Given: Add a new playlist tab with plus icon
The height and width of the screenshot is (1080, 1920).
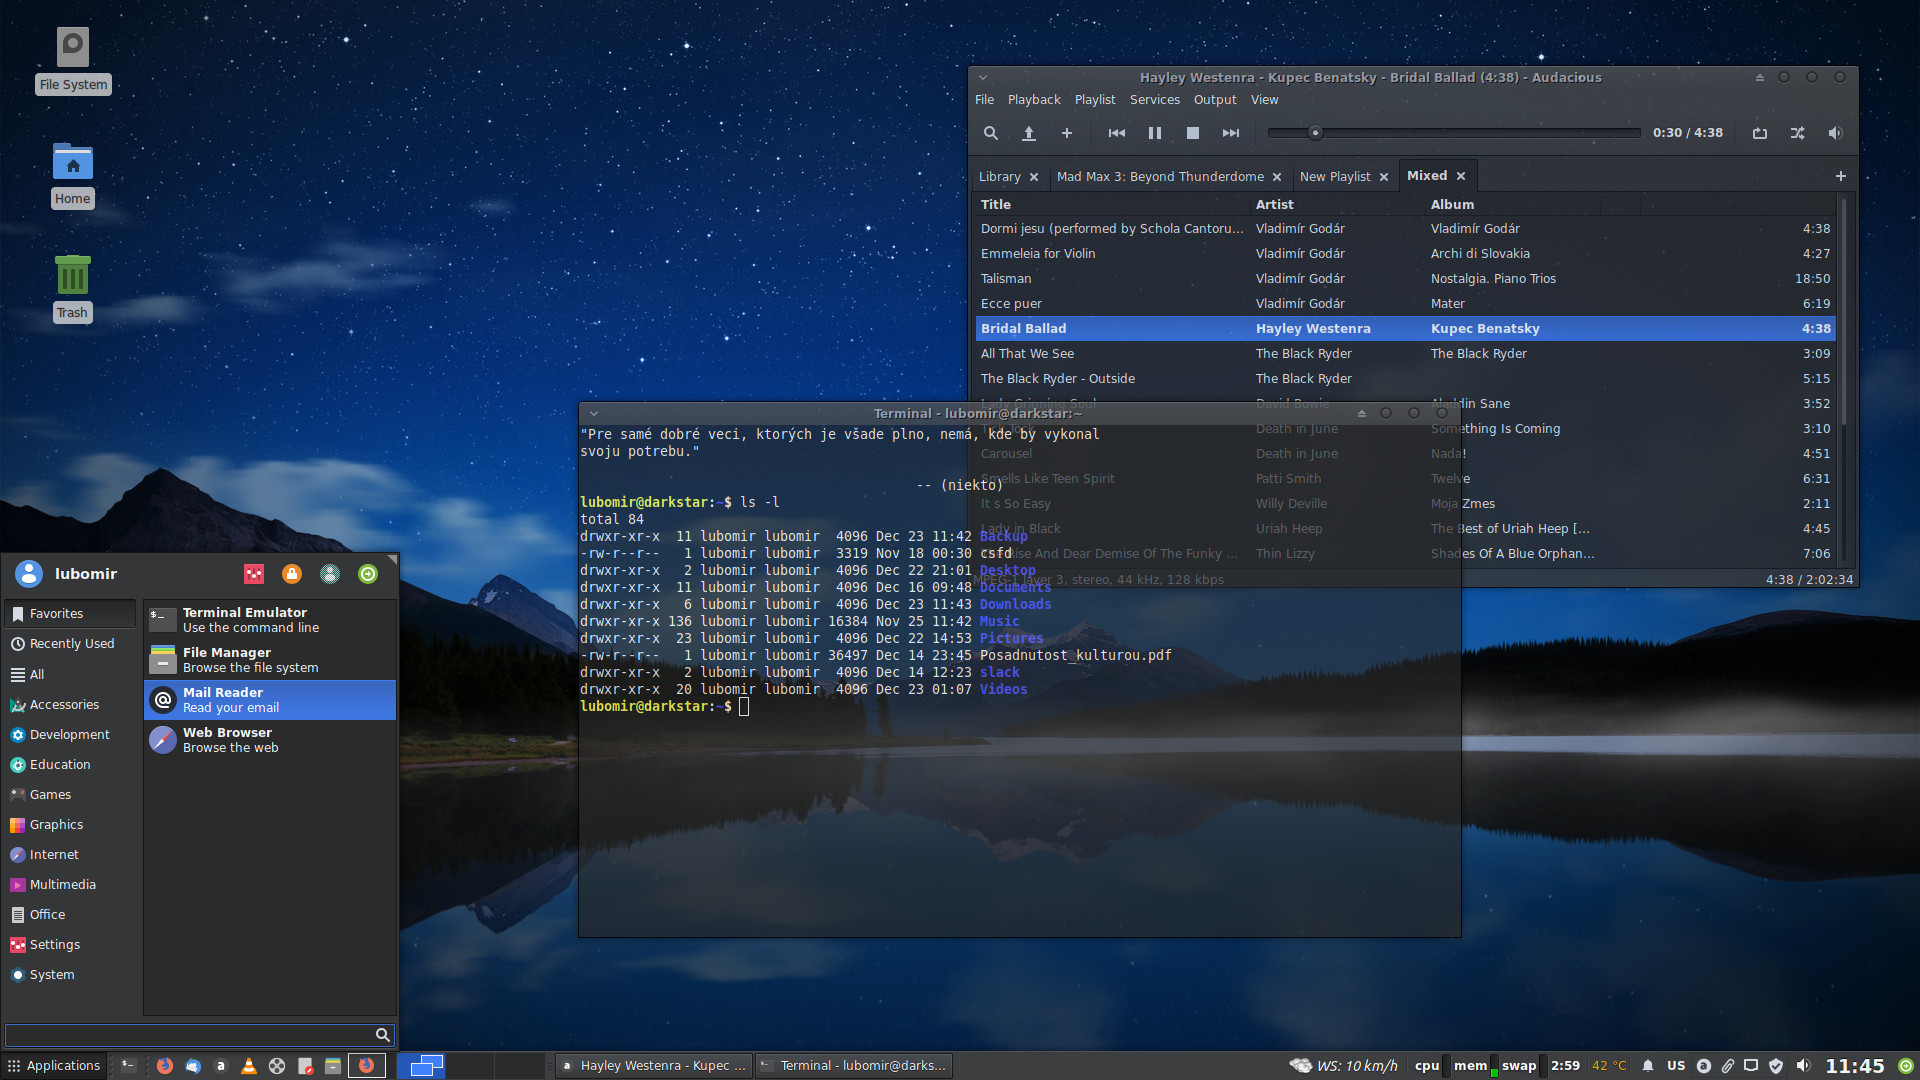Looking at the screenshot, I should (x=1840, y=176).
